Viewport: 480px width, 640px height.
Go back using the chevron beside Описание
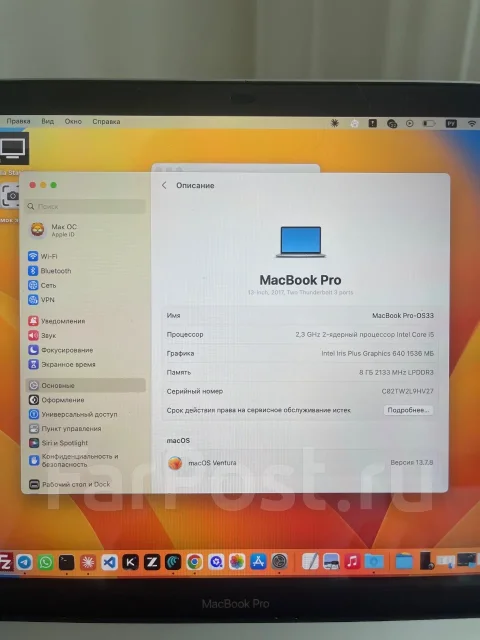click(164, 185)
